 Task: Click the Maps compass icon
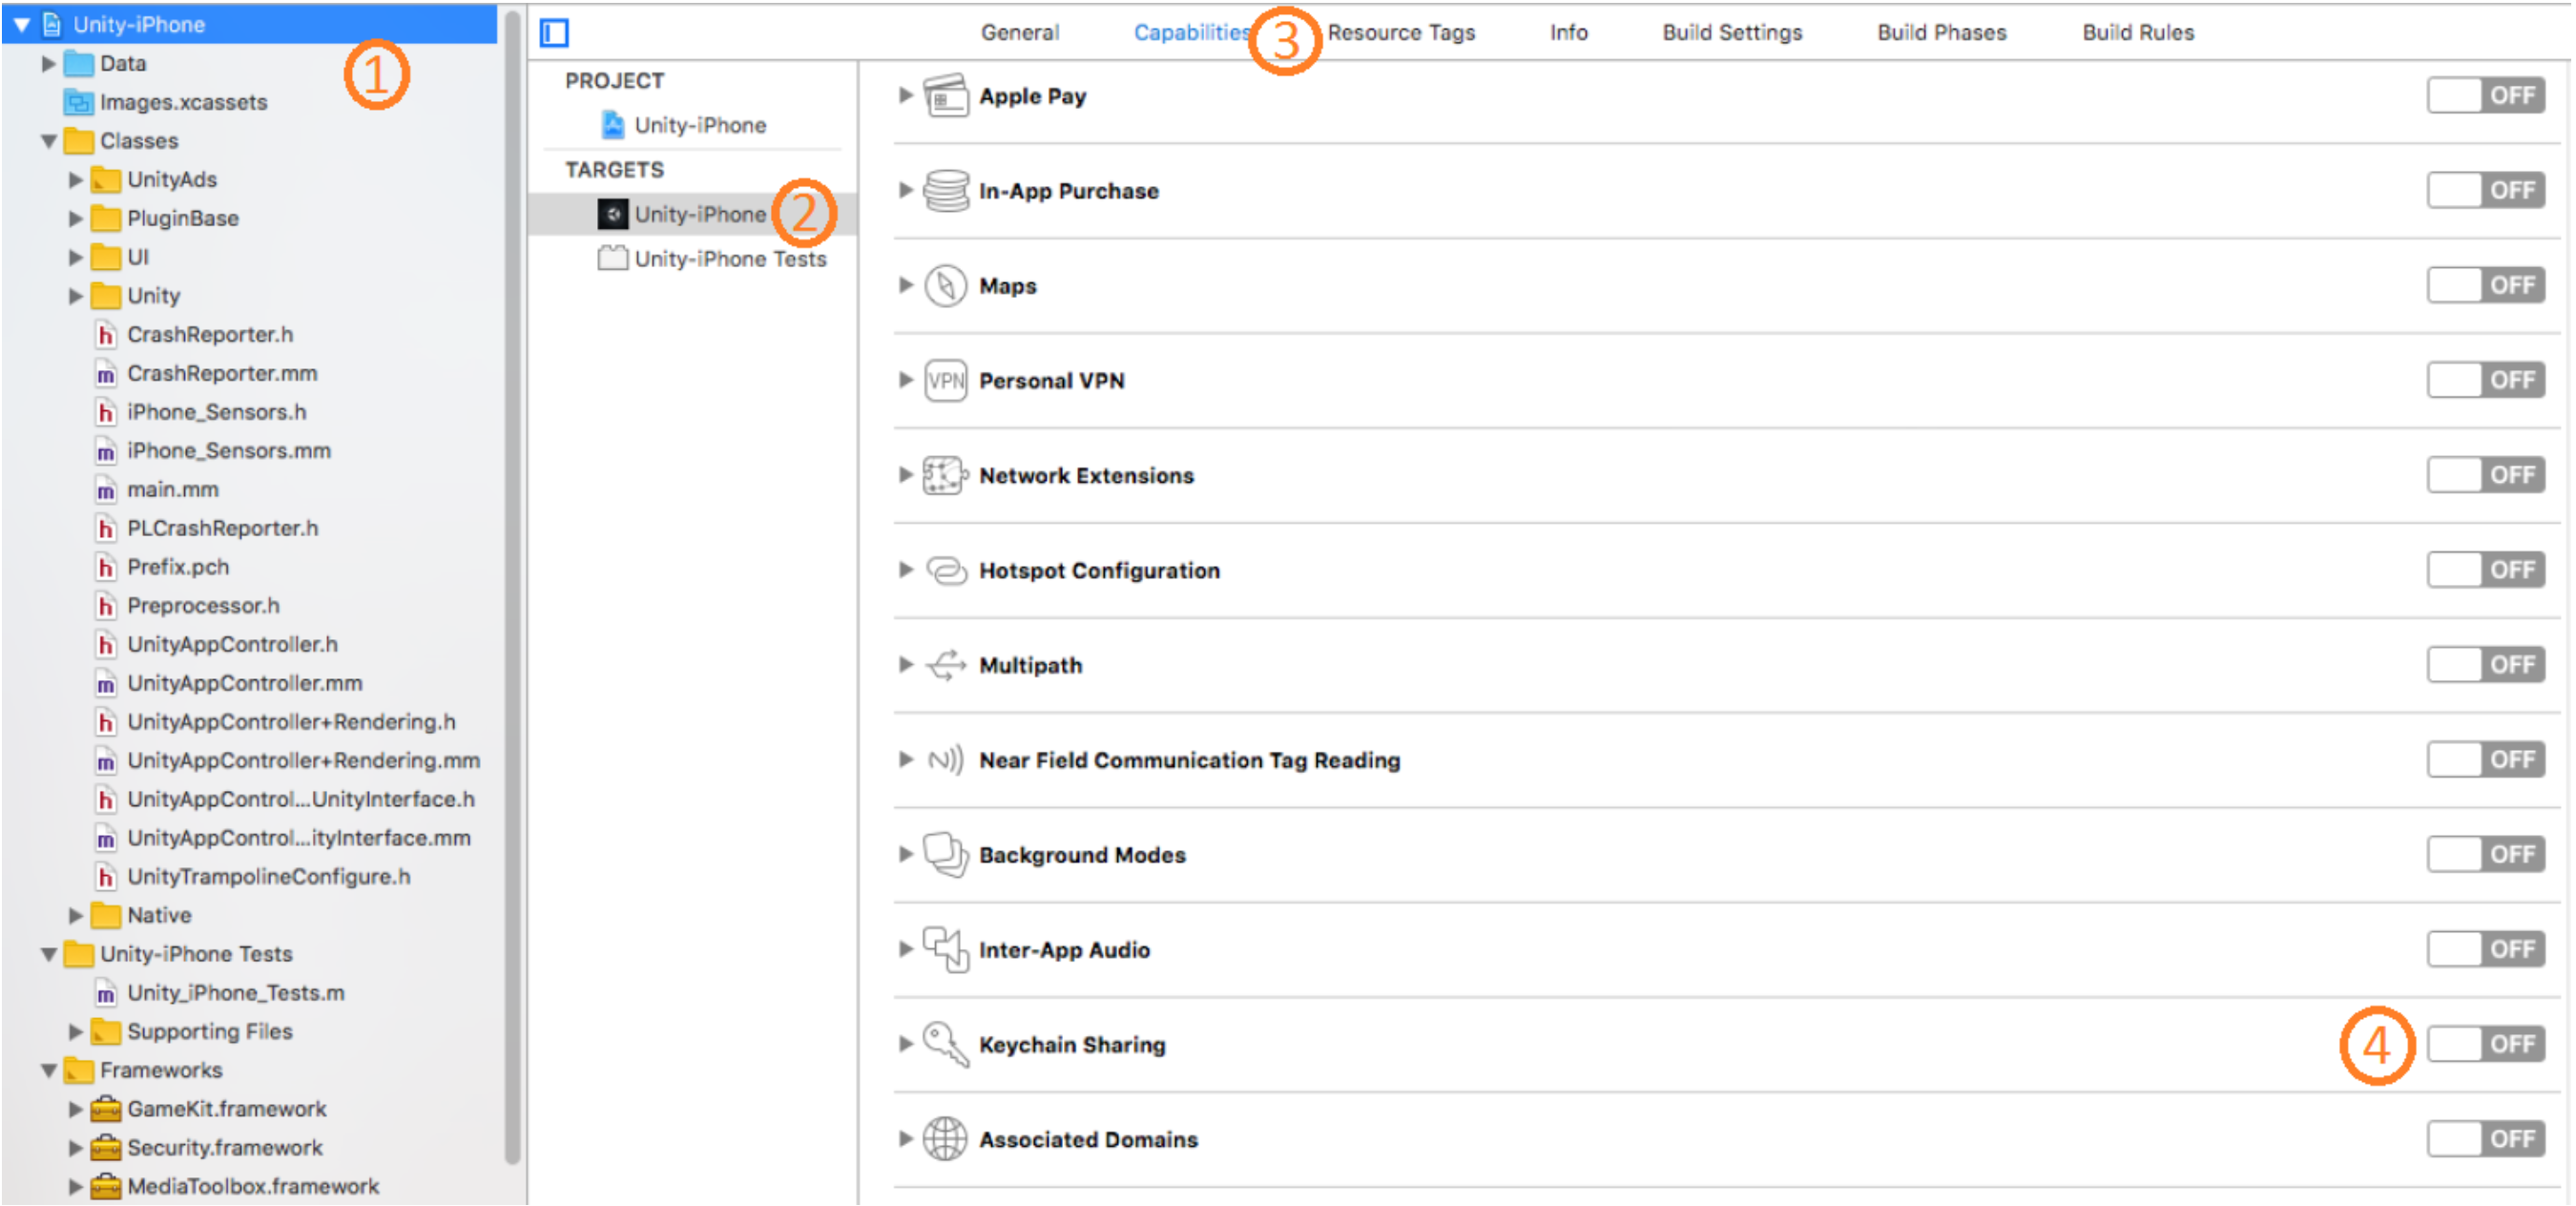click(x=945, y=286)
